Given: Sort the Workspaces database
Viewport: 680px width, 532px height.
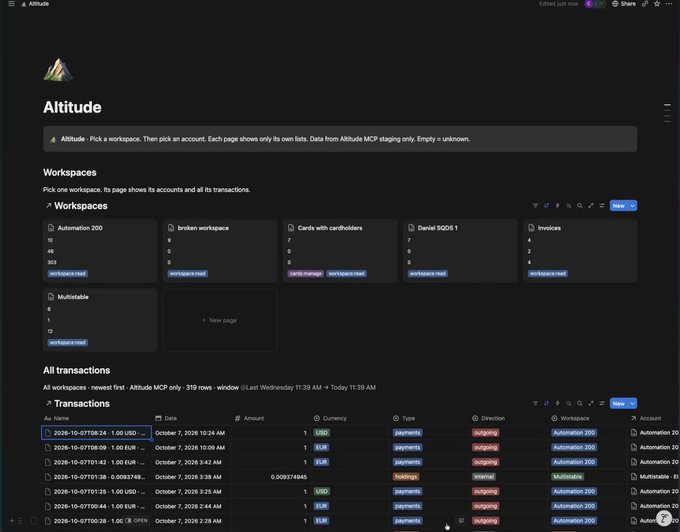Looking at the screenshot, I should click(546, 206).
